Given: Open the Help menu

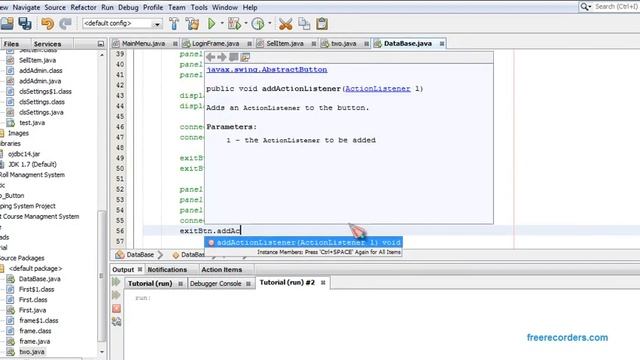Looking at the screenshot, I should [250, 7].
